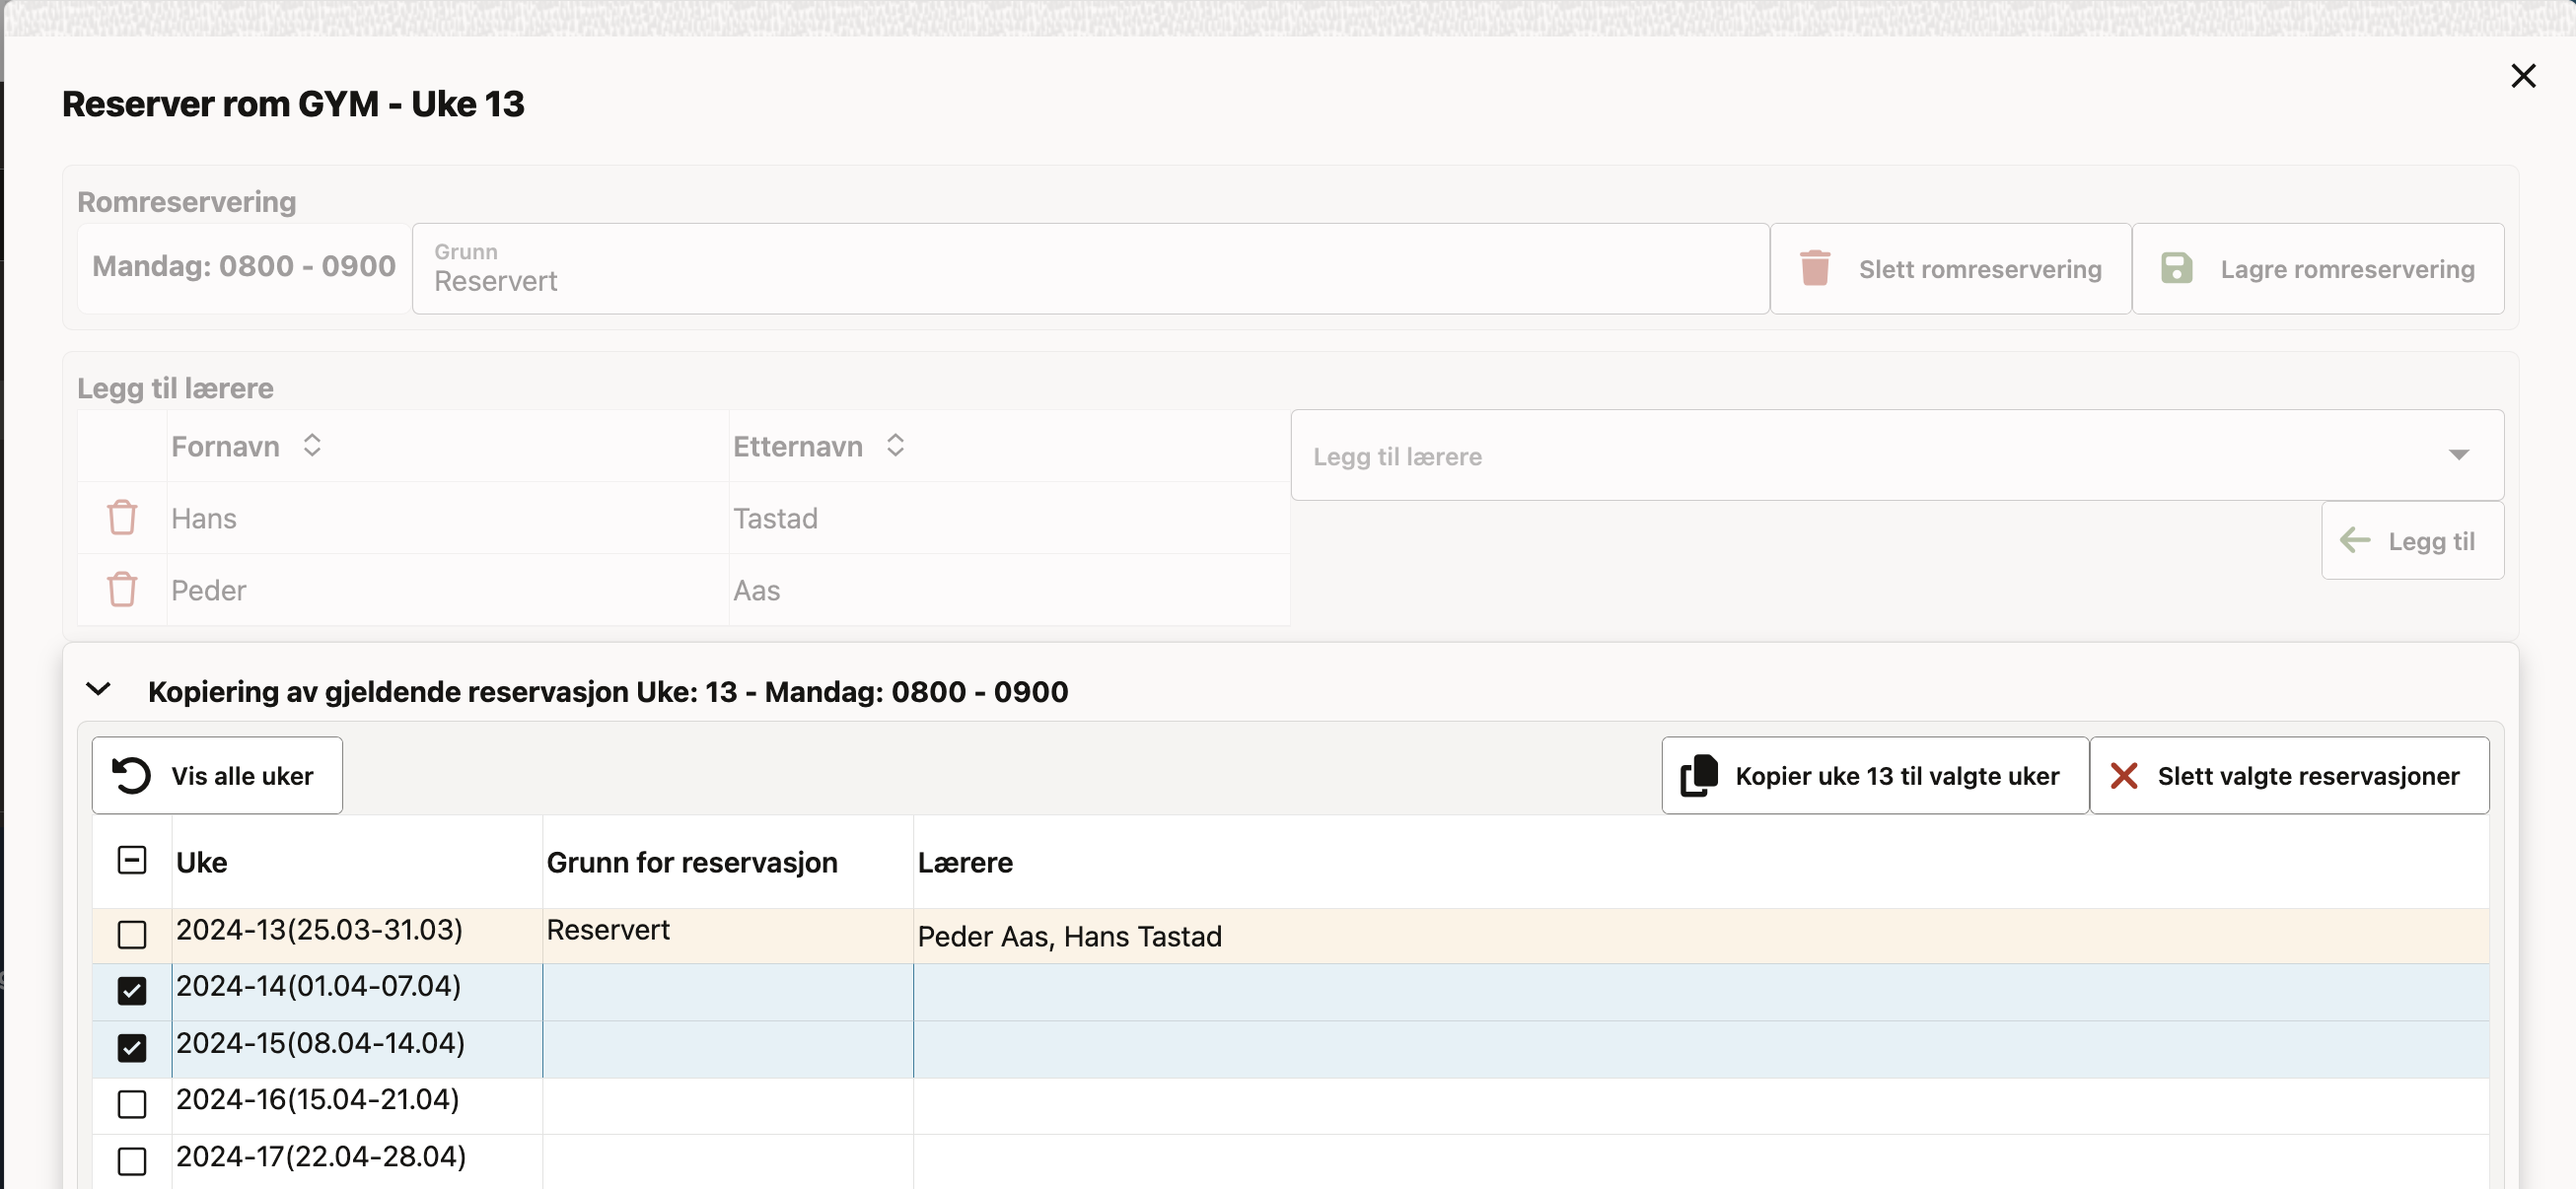Click trash icon next to Peder Aas

(x=122, y=590)
